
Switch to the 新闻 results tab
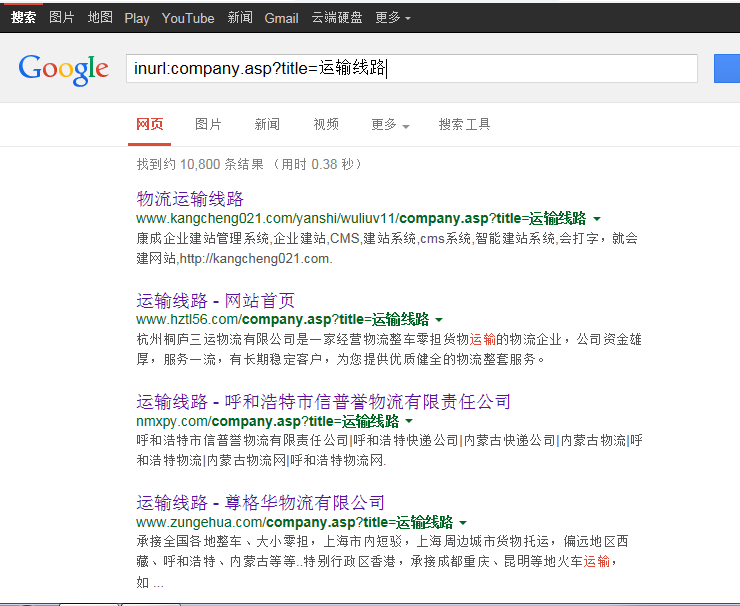[267, 125]
